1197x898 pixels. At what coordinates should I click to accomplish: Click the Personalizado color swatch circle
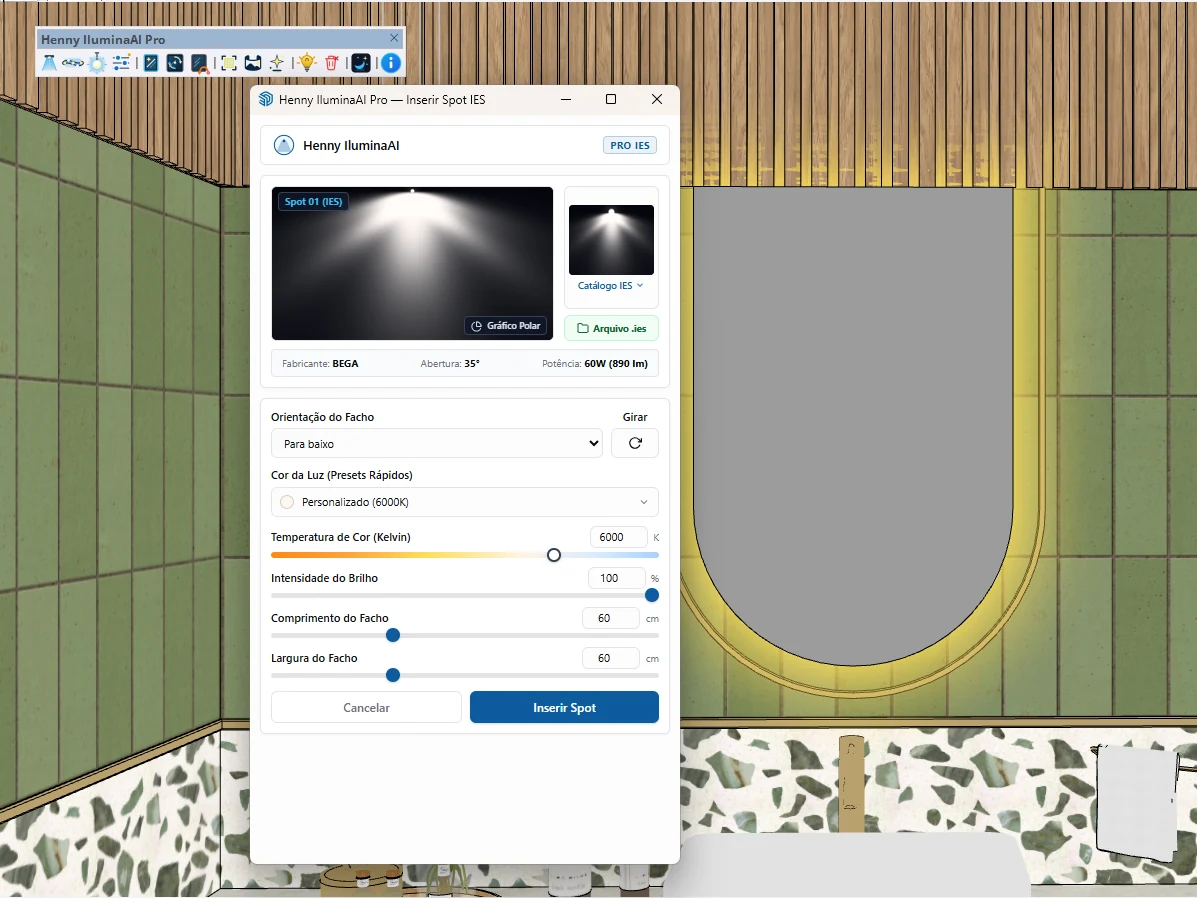tap(287, 502)
